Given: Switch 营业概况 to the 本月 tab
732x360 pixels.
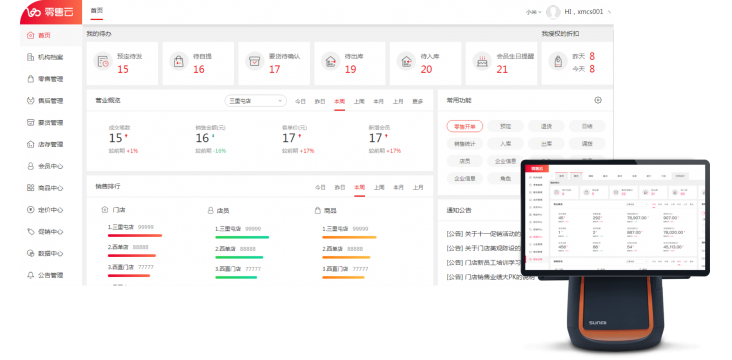Looking at the screenshot, I should tap(378, 101).
